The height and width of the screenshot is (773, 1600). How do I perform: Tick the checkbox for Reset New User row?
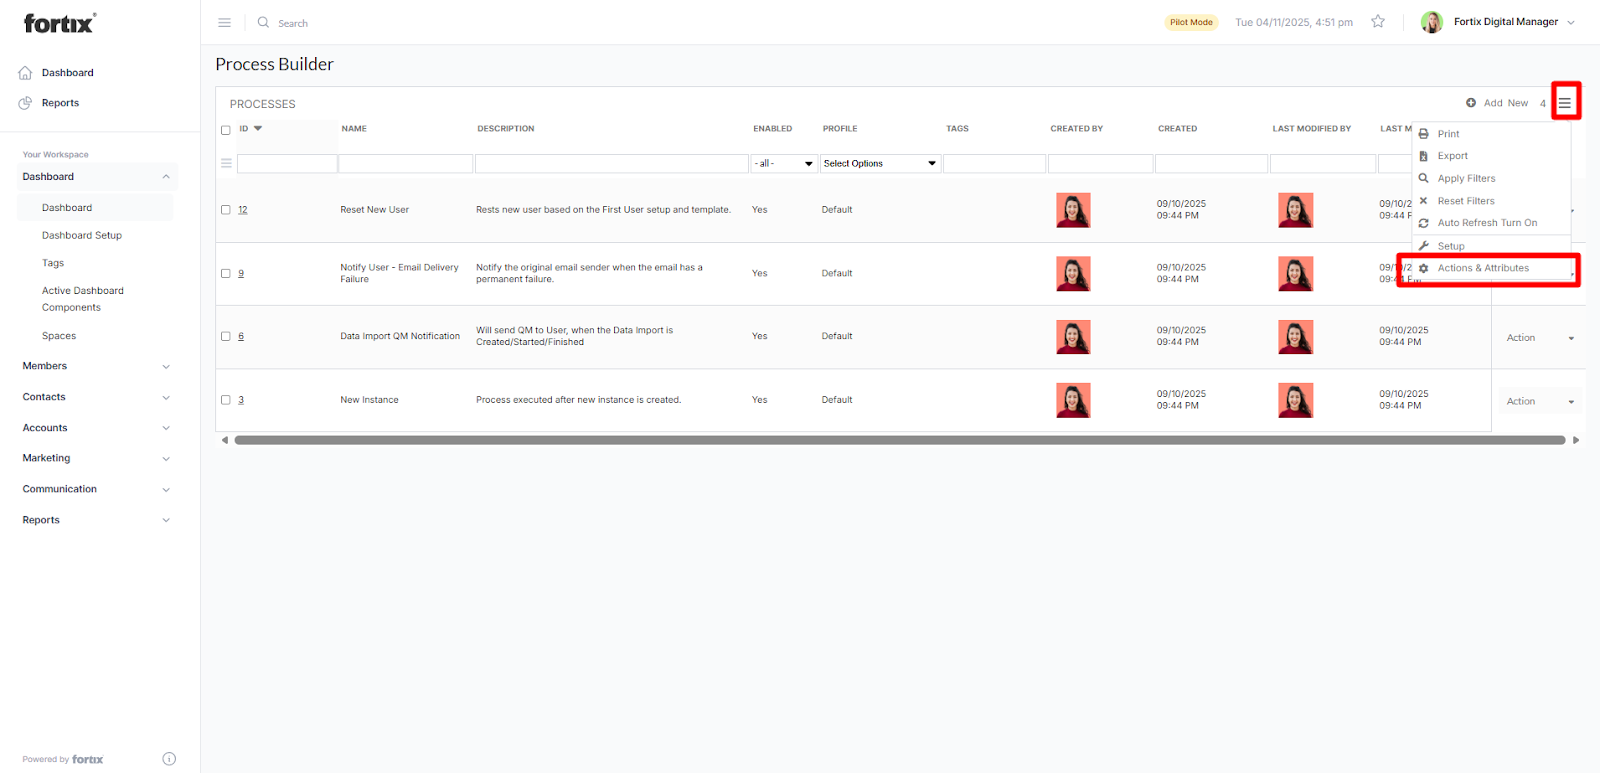tap(226, 210)
